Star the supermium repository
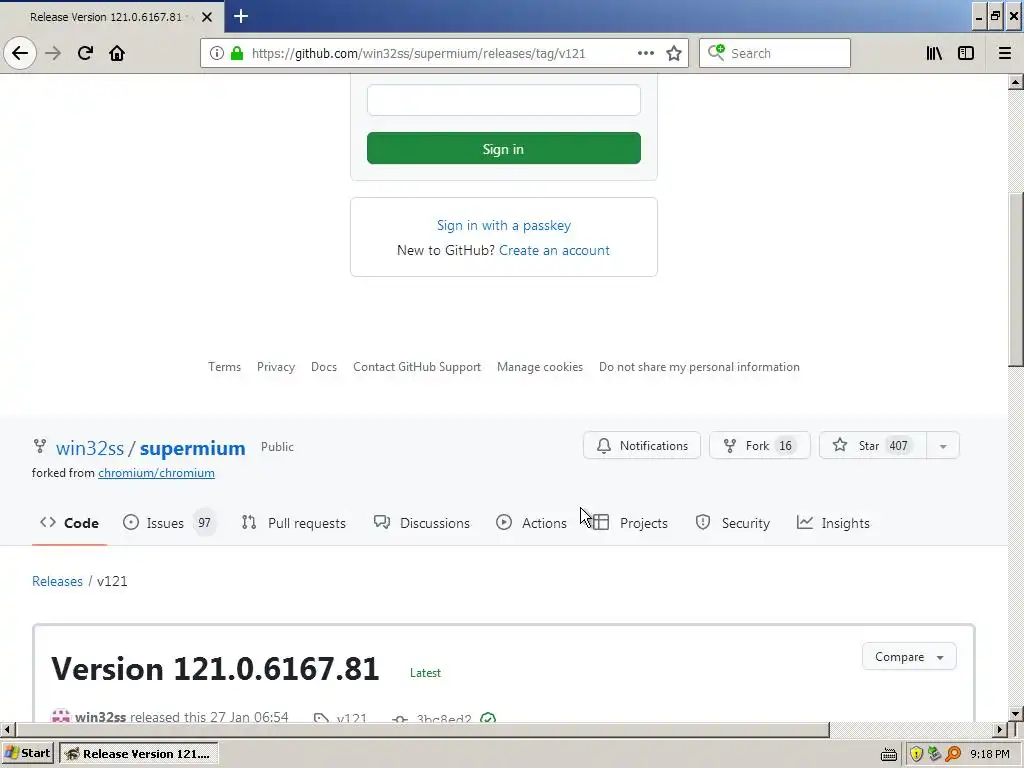The width and height of the screenshot is (1024, 768). (x=872, y=445)
